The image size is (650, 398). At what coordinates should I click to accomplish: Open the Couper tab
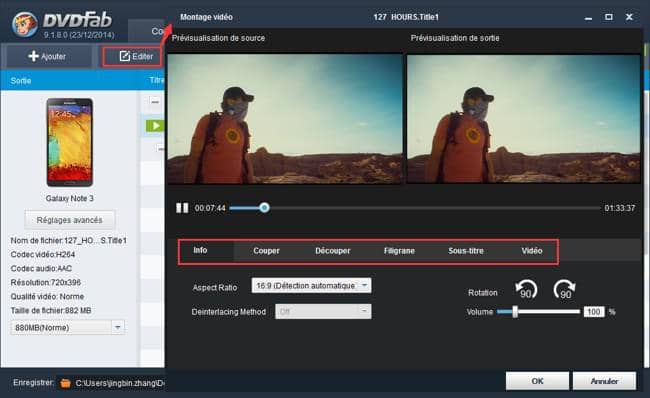(x=266, y=251)
